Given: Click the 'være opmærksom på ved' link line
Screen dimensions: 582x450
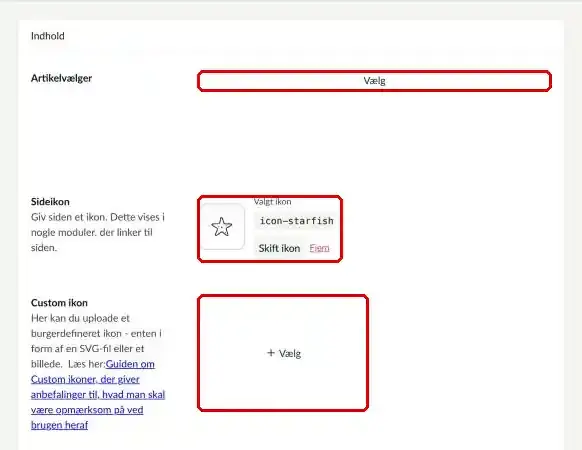Looking at the screenshot, I should point(87,410).
